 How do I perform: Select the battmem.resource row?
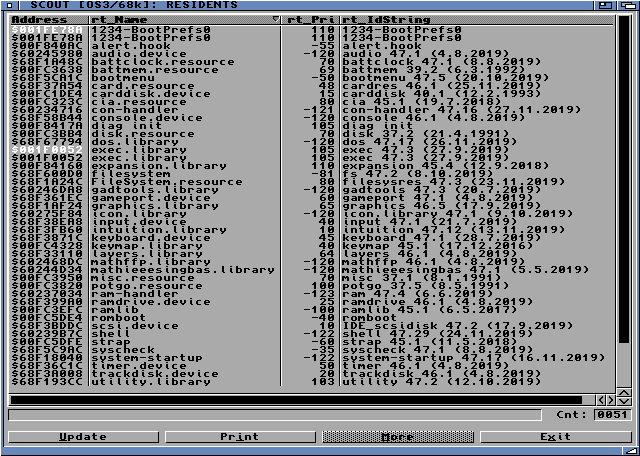coord(311,70)
